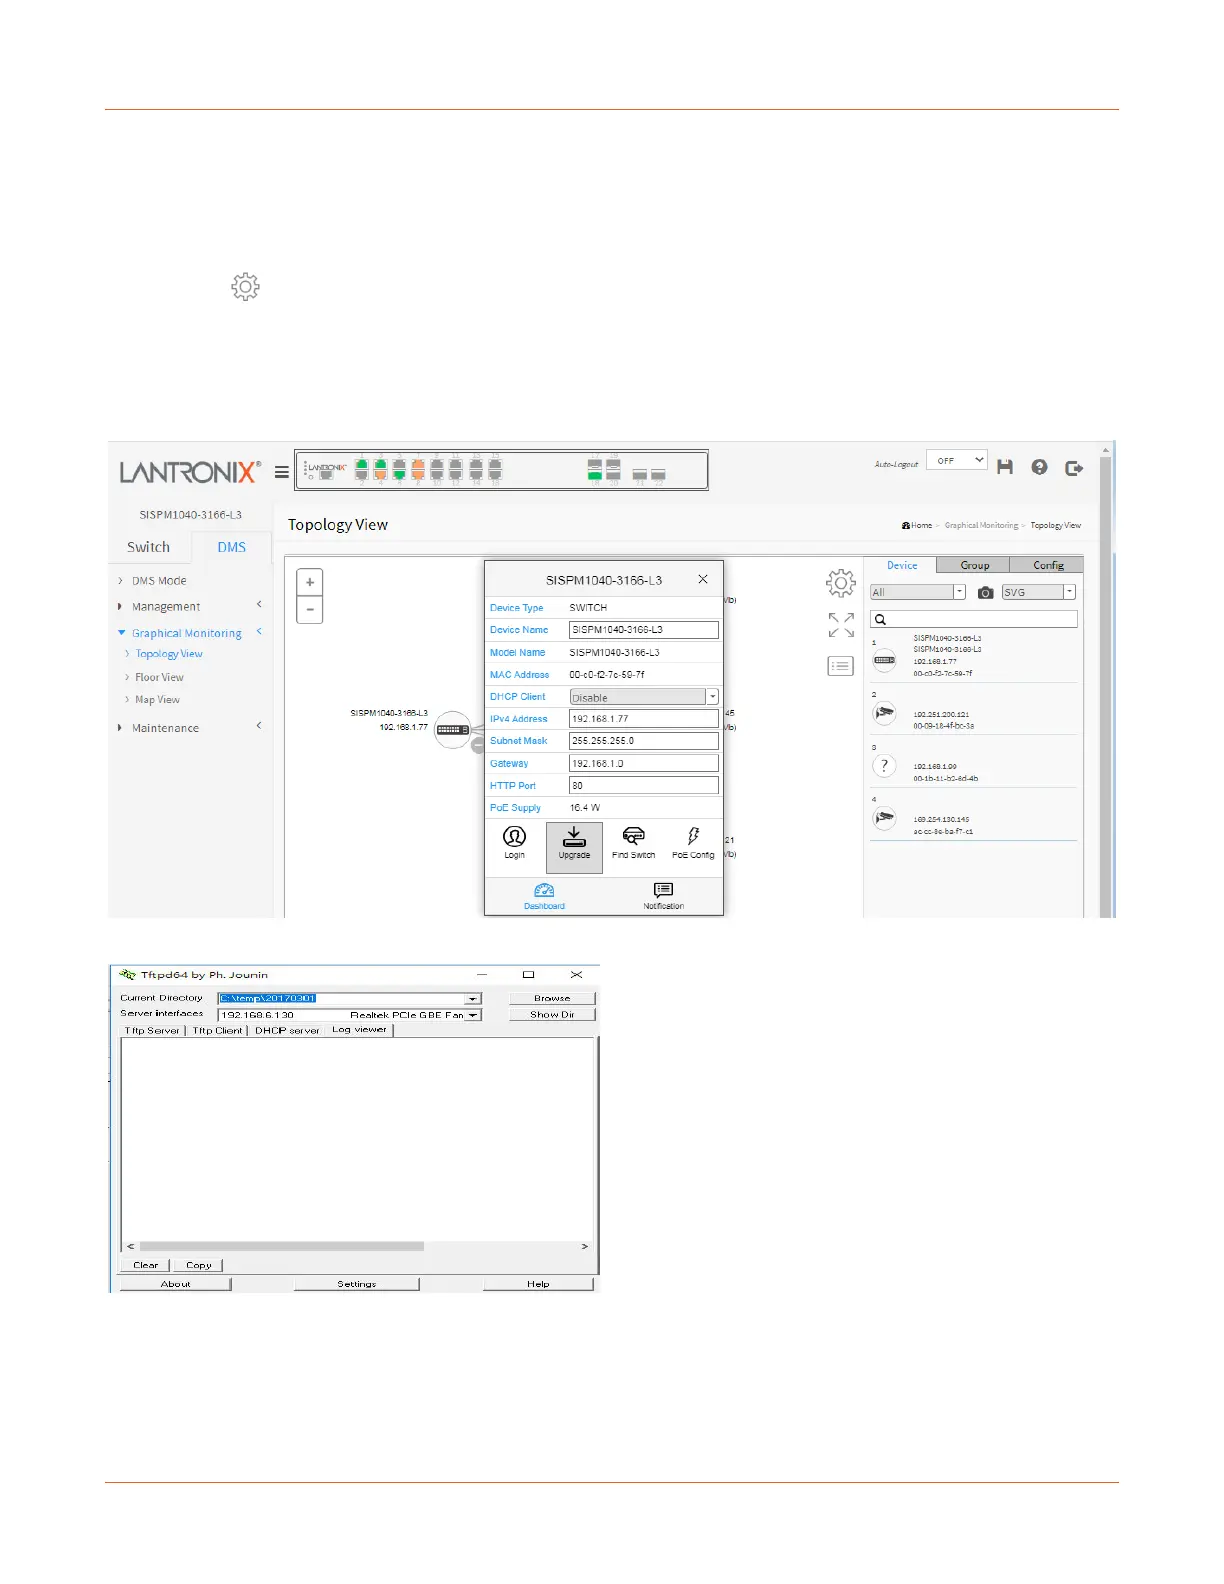Click the search magnifier in device panel
Viewport: 1224px width, 1584px height.
coord(881,620)
